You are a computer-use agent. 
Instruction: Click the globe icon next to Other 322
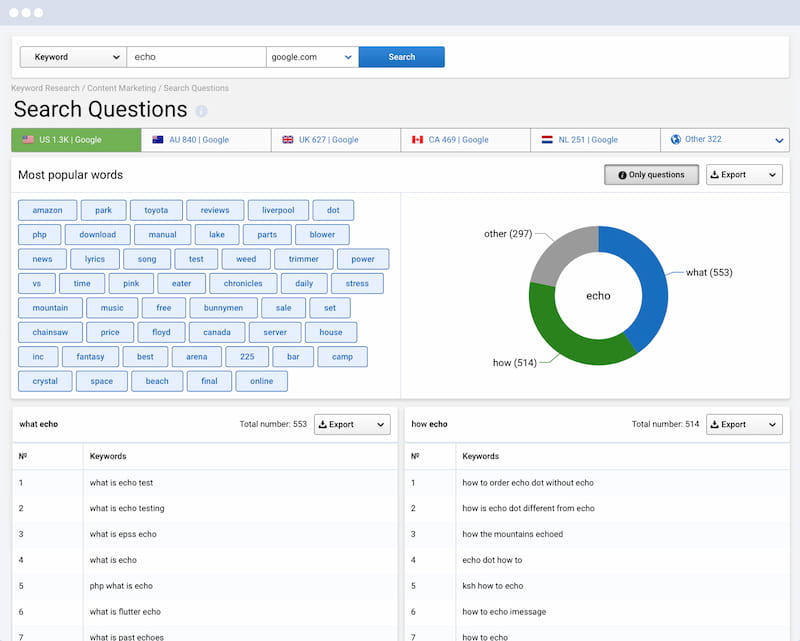[677, 140]
